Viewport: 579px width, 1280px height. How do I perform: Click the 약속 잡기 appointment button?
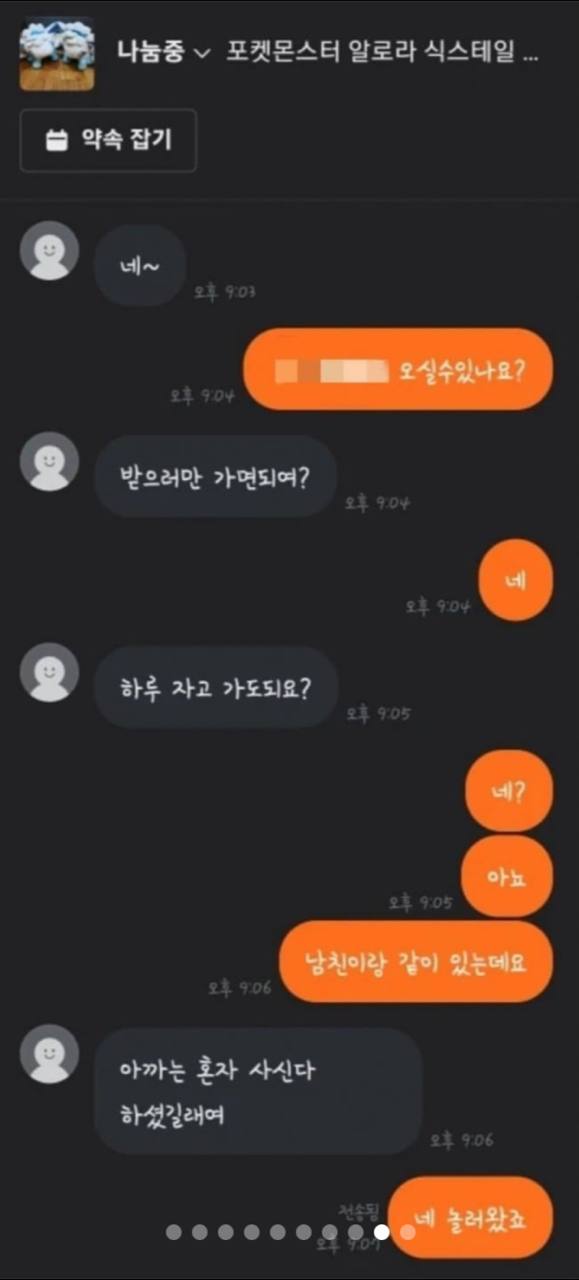click(109, 140)
